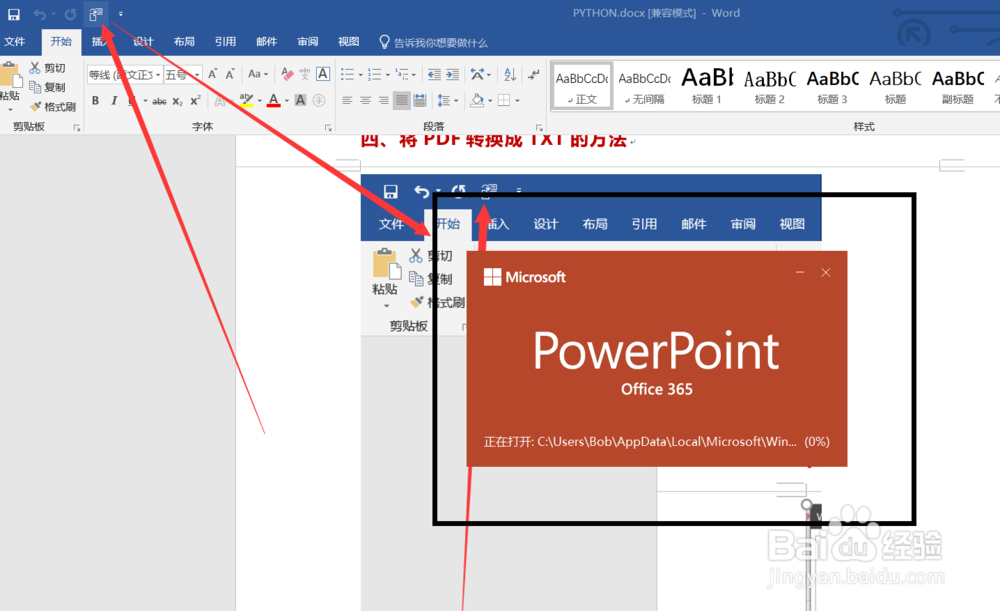Screen dimensions: 1000x611
Task: Click the enclosed character (circled 字) icon
Action: click(x=319, y=100)
